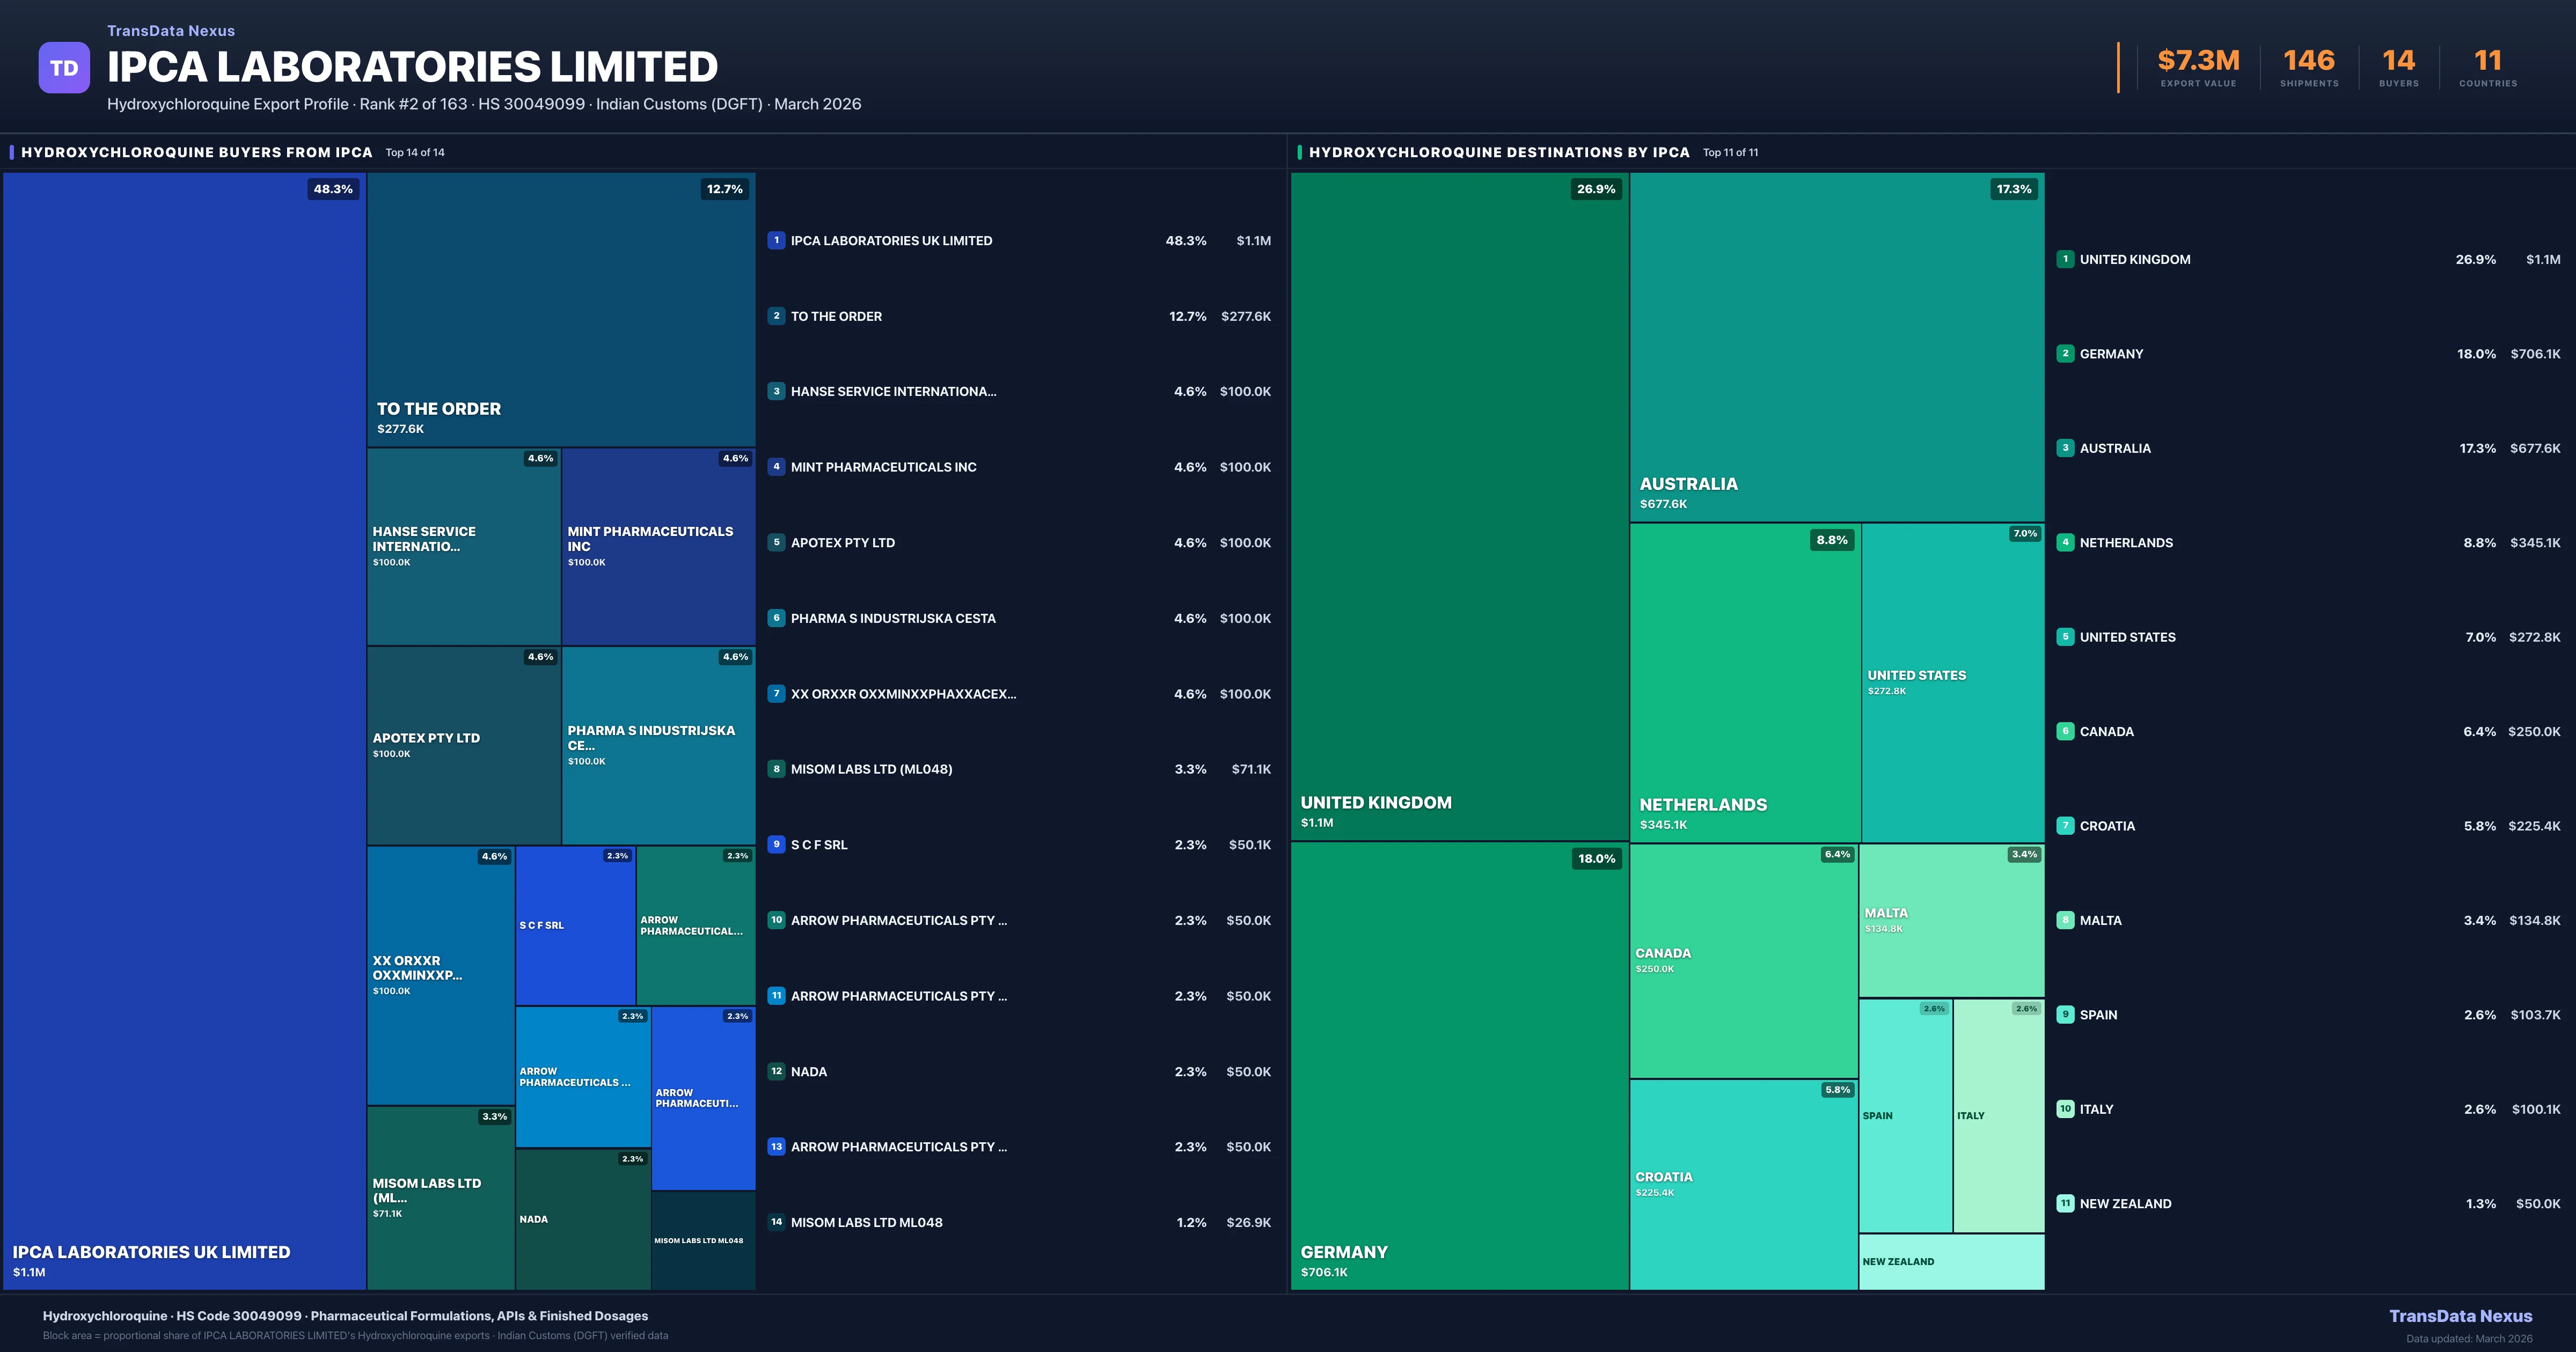Viewport: 2576px width, 1352px height.
Task: Click the Hydroxychloroquine Buyers From IPCA heading
Action: pyautogui.click(x=196, y=152)
